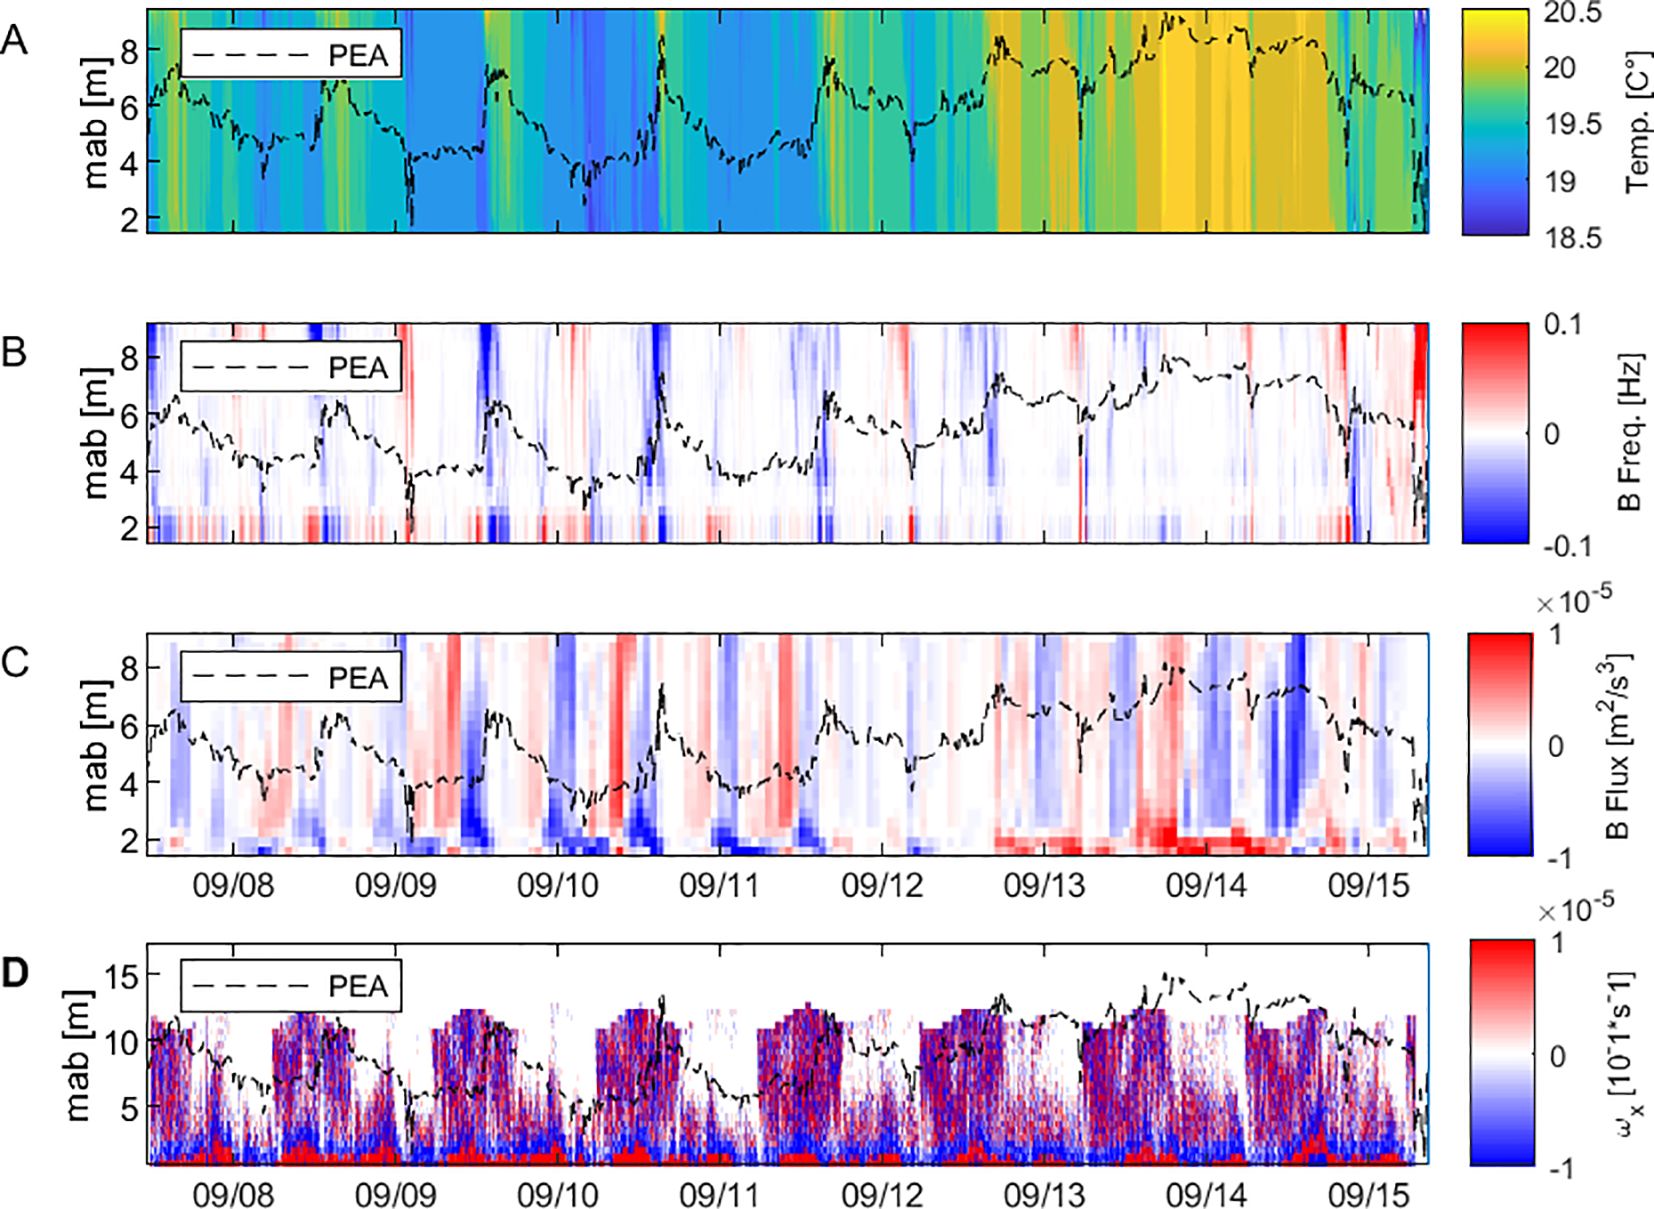1654x1209 pixels.
Task: Click the 19.5 tick on temperature colorbar
Action: pyautogui.click(x=1573, y=124)
